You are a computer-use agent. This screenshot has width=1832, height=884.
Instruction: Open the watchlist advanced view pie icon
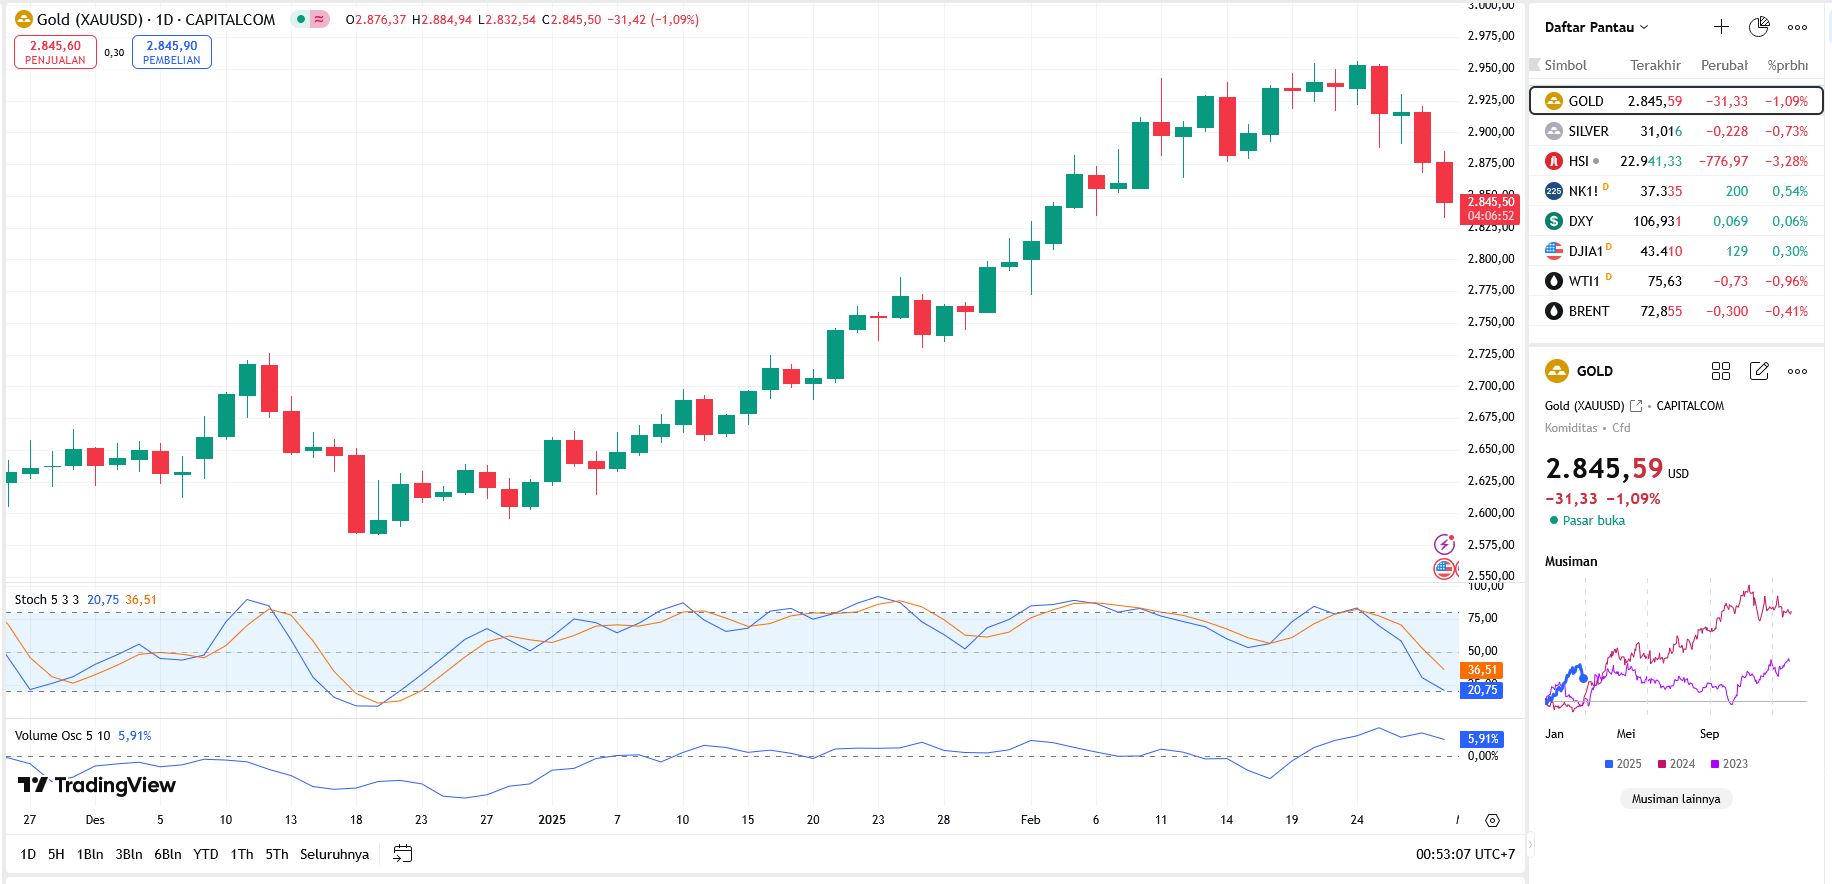click(x=1759, y=27)
